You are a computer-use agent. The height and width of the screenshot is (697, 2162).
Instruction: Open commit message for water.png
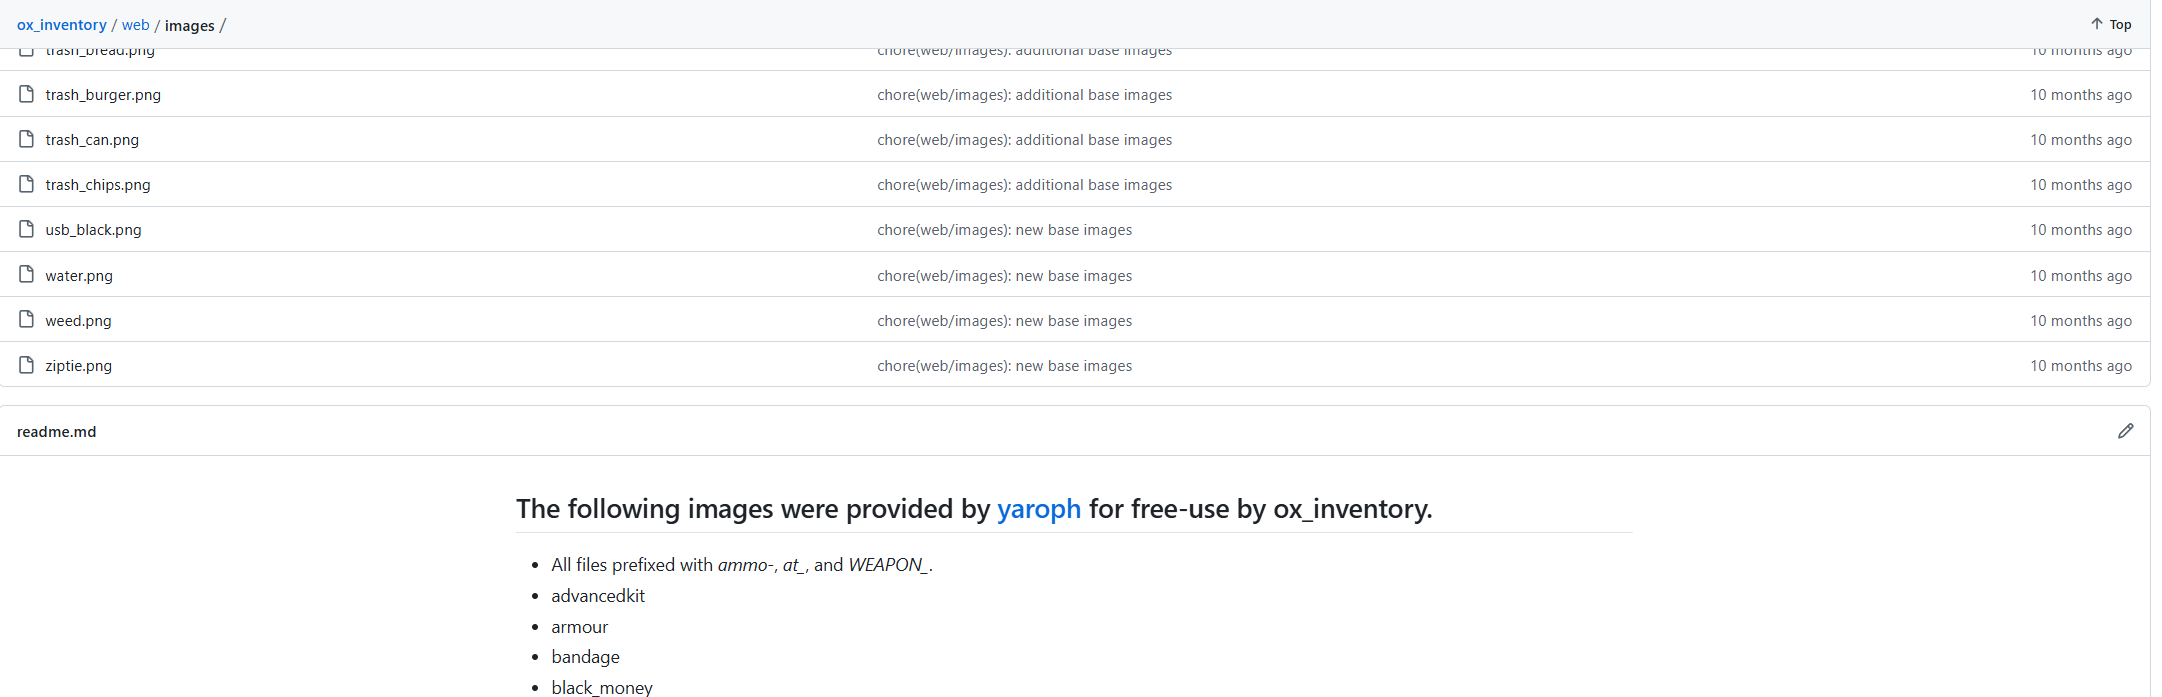pyautogui.click(x=1004, y=276)
